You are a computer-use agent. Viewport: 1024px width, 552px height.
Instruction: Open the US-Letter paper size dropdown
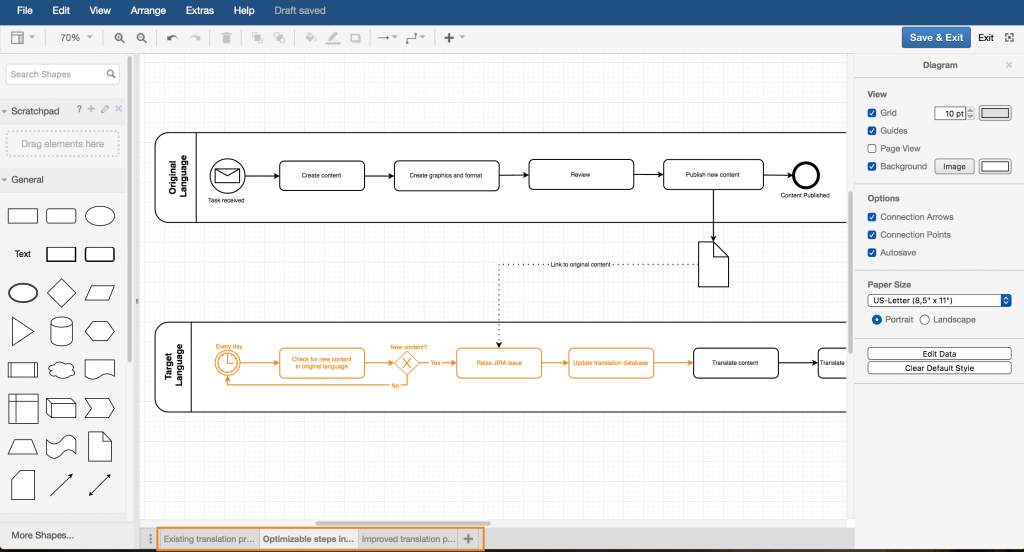point(939,300)
